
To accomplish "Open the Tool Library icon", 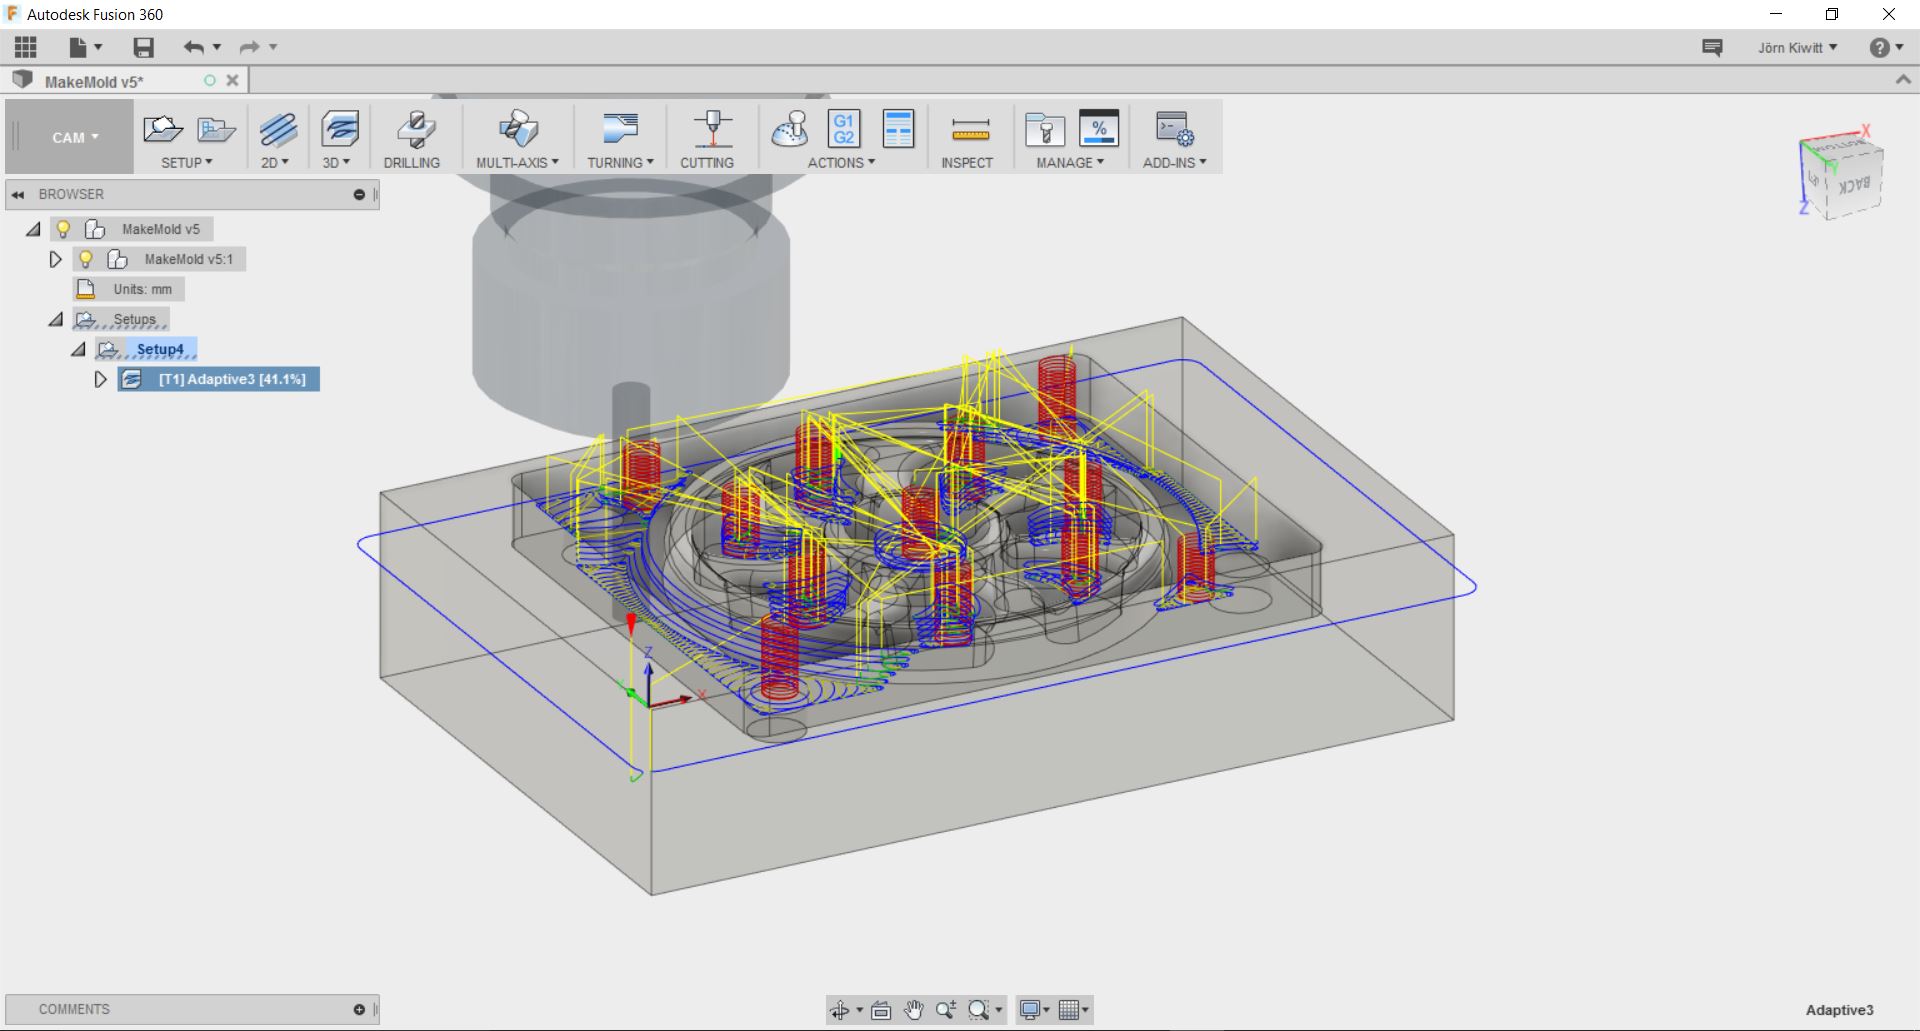I will [1045, 129].
